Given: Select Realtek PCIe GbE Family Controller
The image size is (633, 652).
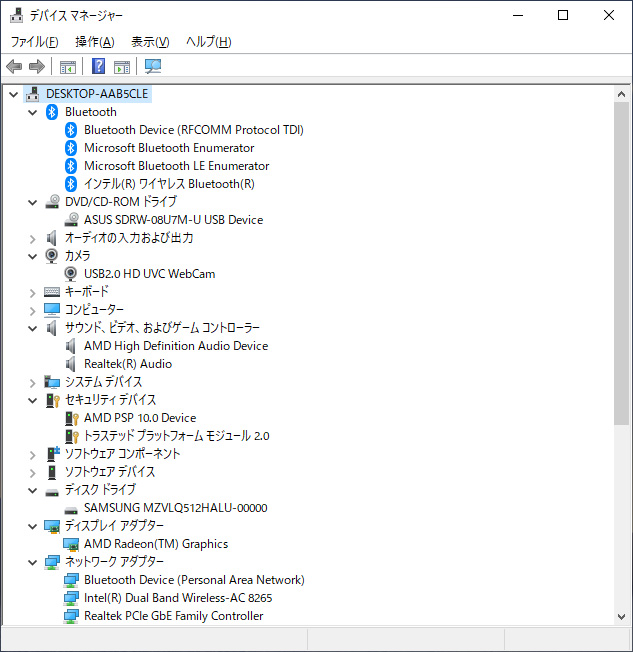Looking at the screenshot, I should [x=173, y=616].
